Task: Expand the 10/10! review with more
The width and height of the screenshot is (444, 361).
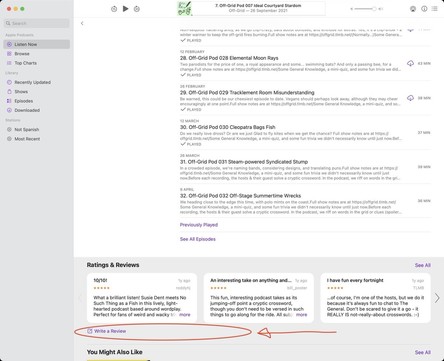Action: (185, 315)
